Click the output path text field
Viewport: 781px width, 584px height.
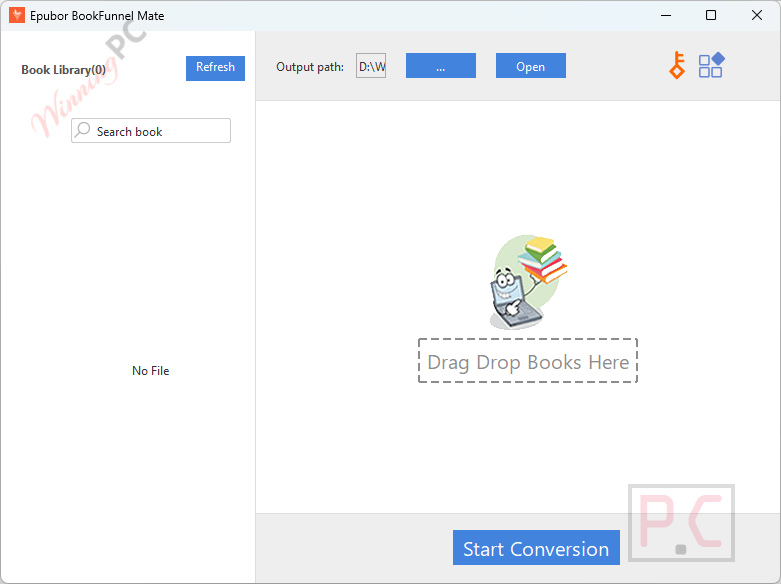pyautogui.click(x=371, y=66)
